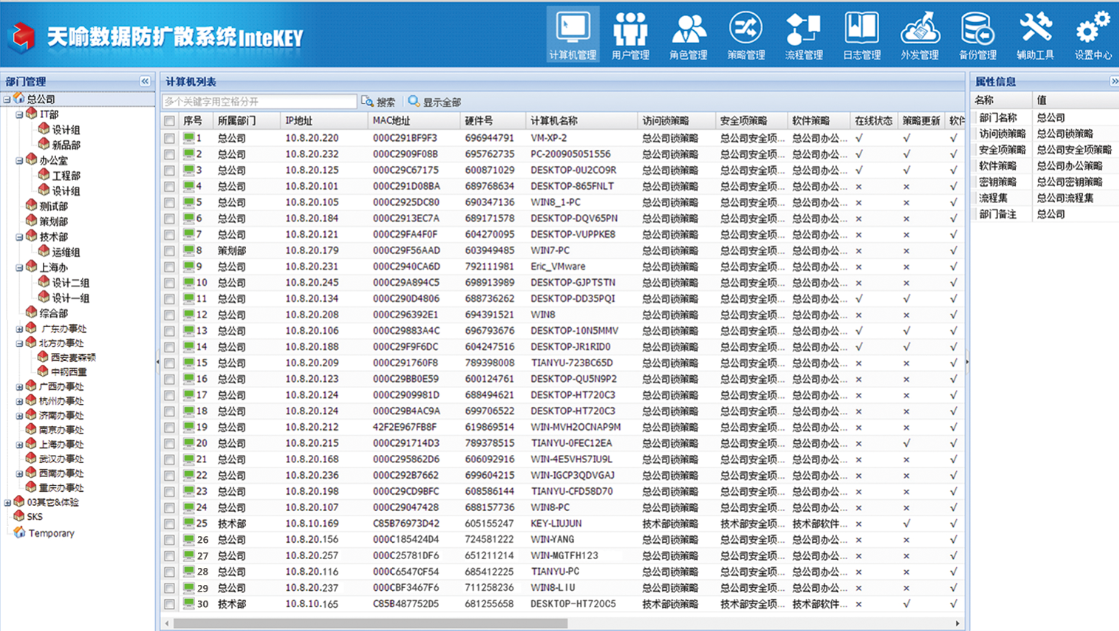Open 外发管理 outbound management icon

[x=920, y=35]
